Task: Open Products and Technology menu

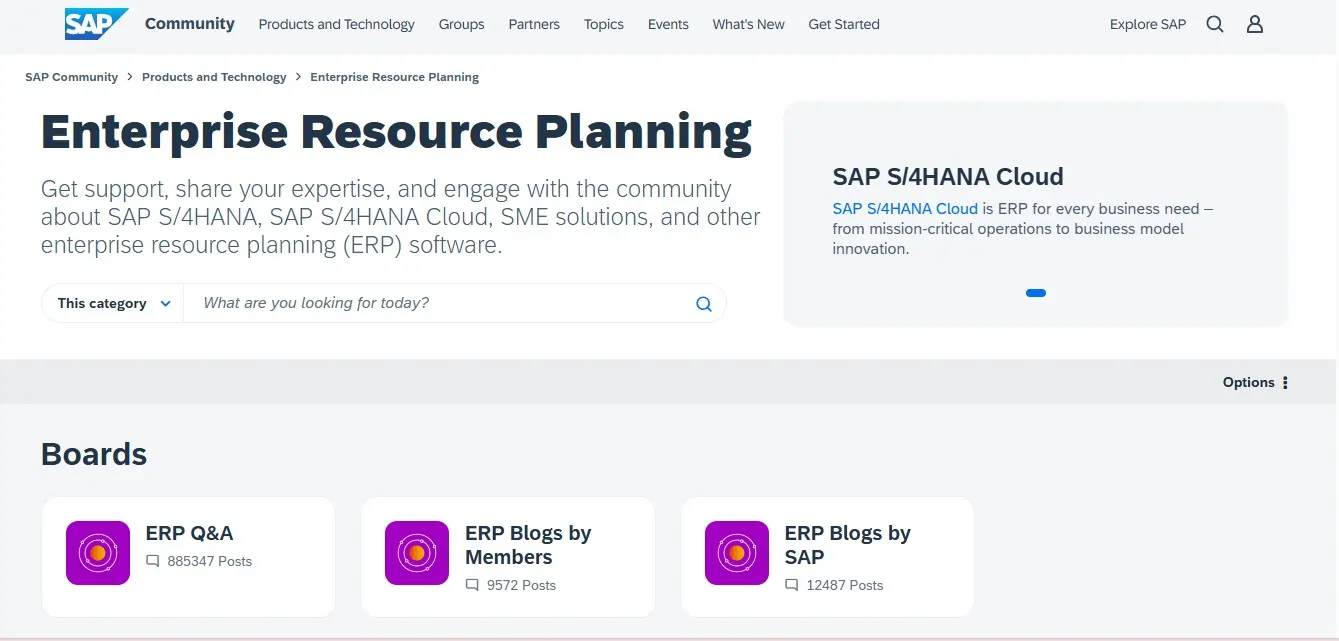Action: [337, 24]
